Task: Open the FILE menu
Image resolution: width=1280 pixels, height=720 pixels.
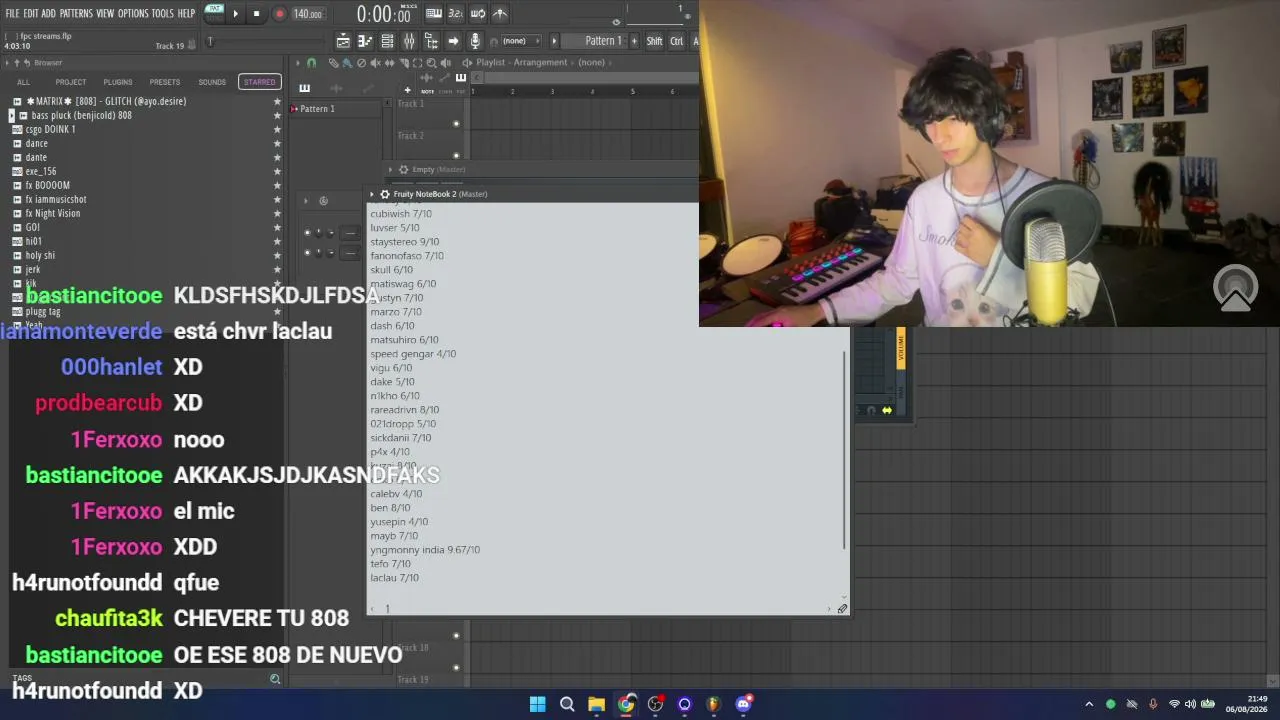Action: click(12, 14)
